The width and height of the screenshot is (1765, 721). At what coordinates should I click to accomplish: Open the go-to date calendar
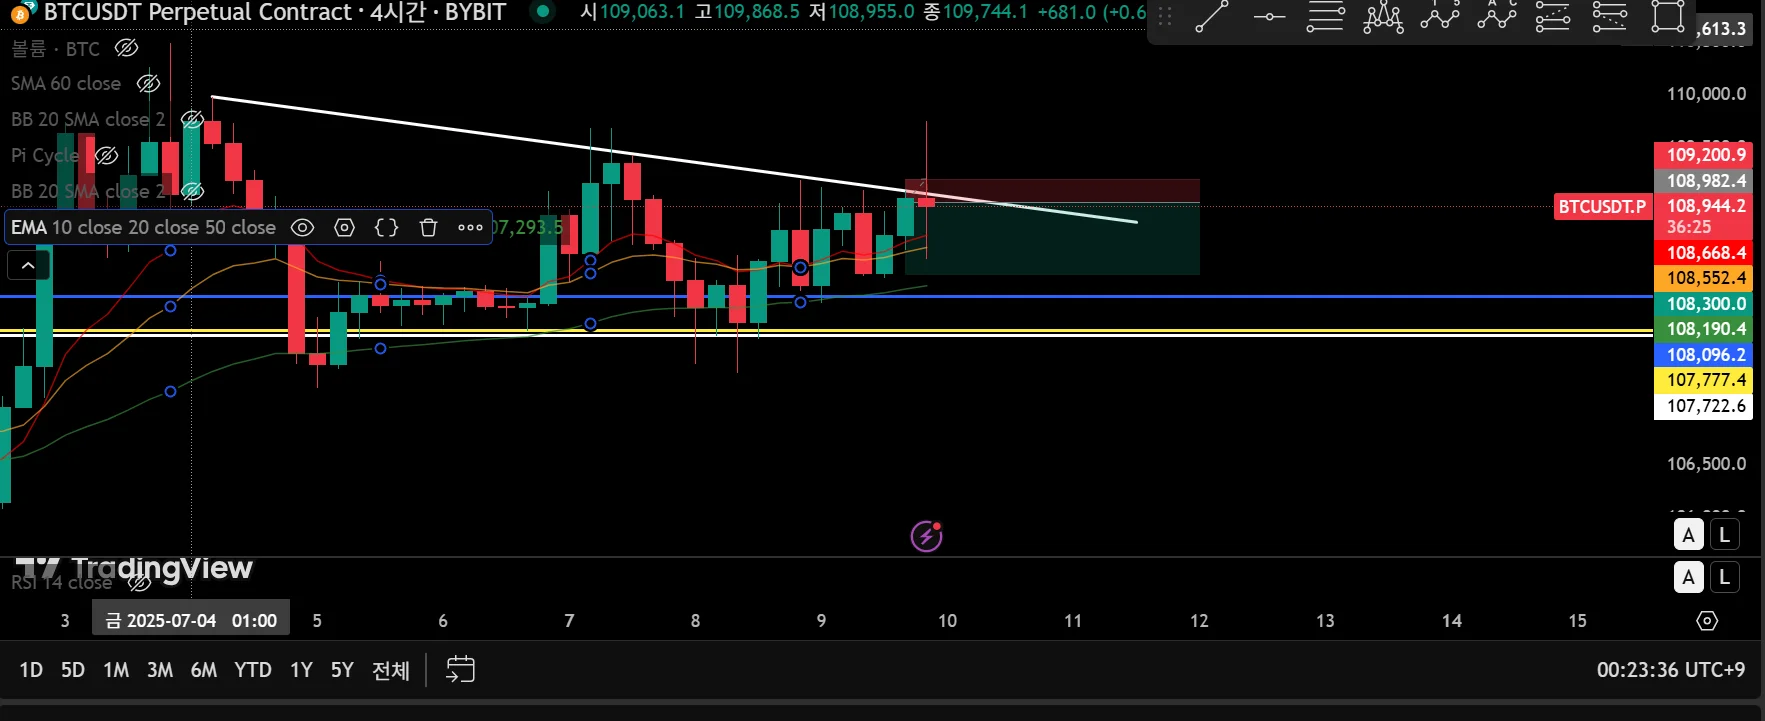460,669
